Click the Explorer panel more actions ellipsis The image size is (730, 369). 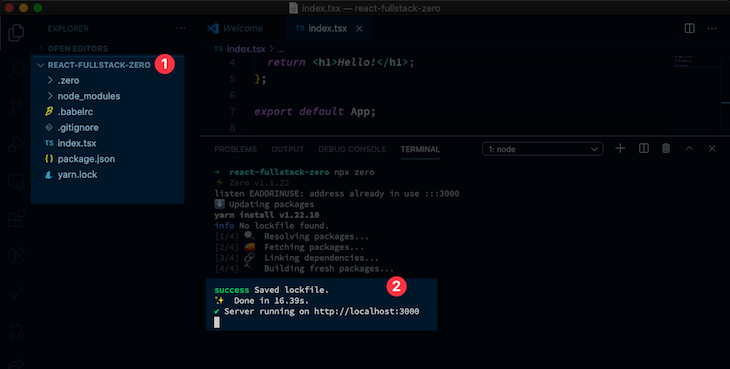[180, 28]
